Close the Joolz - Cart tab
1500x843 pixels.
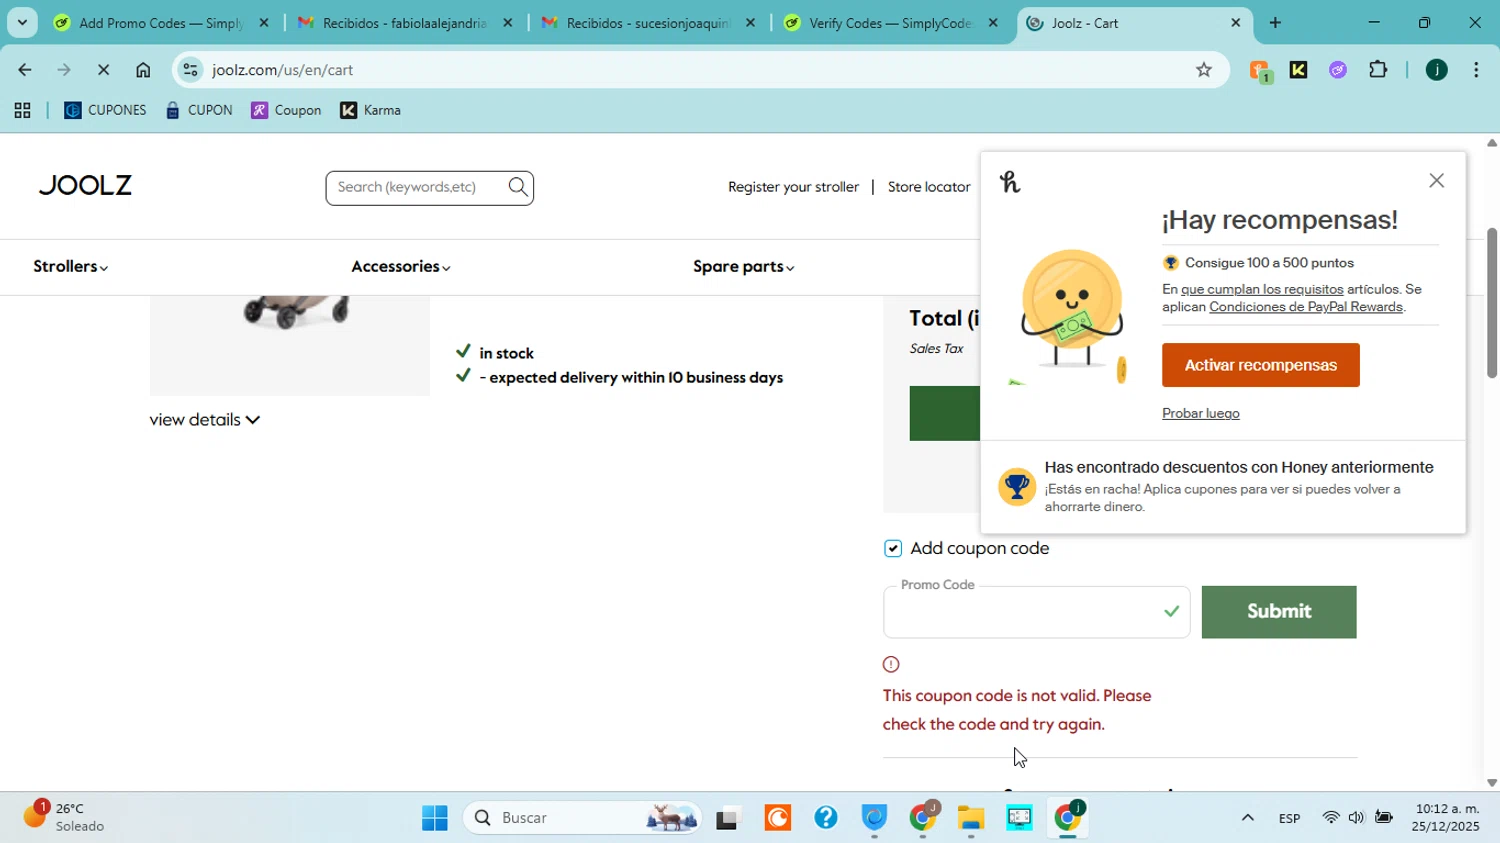(x=1235, y=22)
